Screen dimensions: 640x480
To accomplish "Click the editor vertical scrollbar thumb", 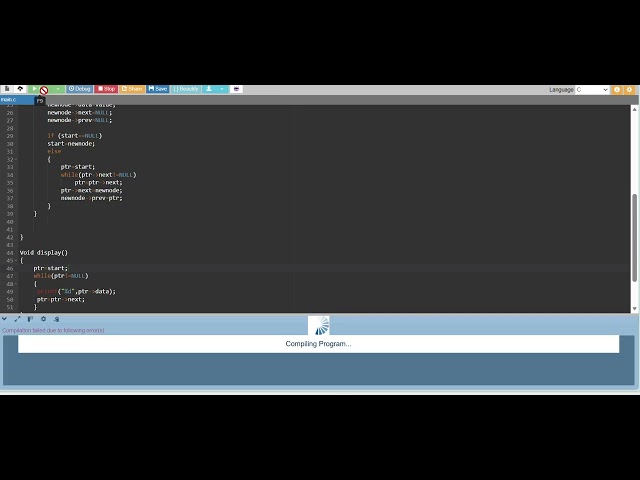I will (635, 238).
